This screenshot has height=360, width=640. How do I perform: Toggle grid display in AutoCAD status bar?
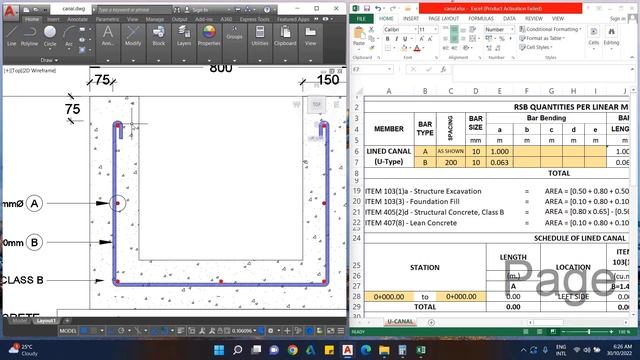point(84,331)
